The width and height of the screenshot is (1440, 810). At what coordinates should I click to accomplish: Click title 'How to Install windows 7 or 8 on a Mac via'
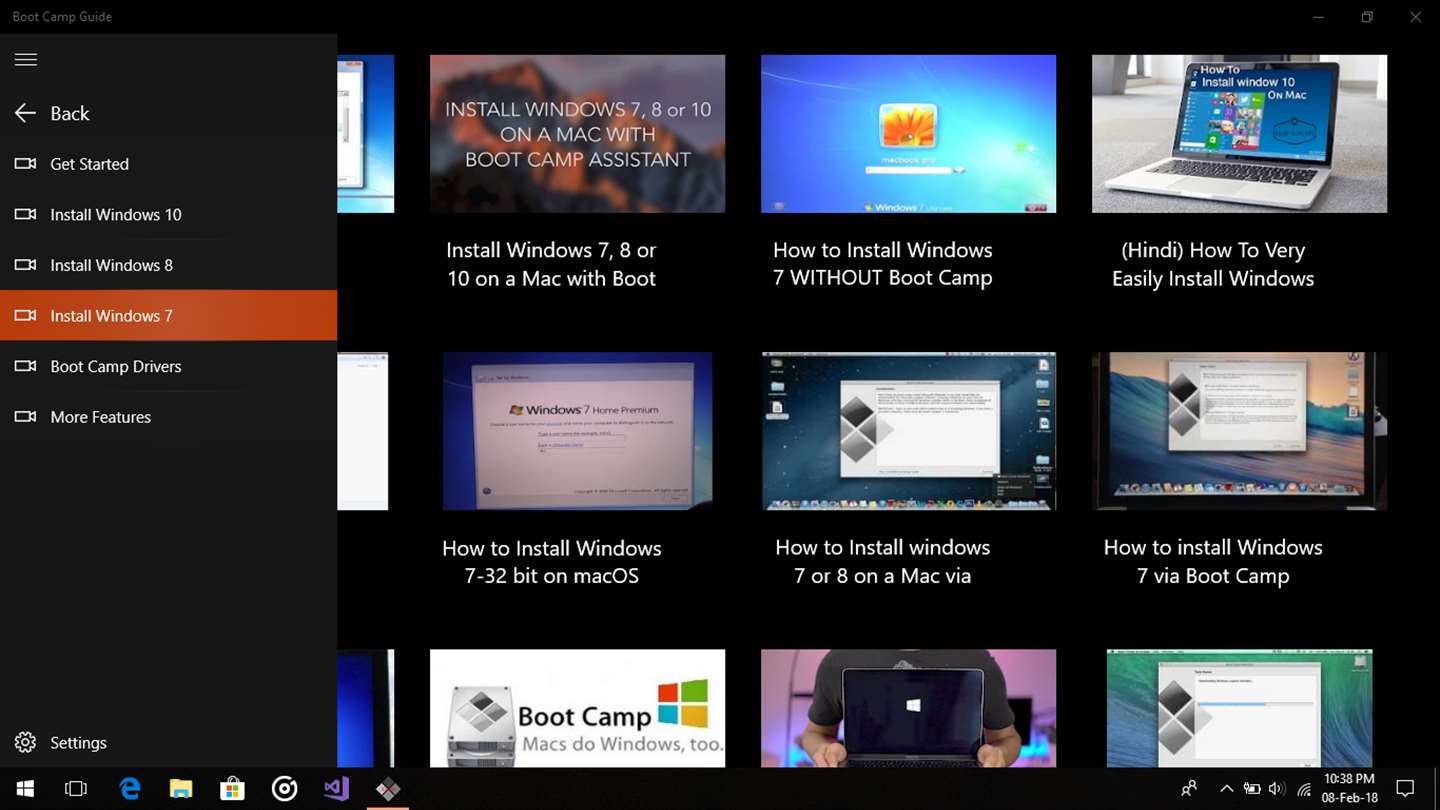click(883, 562)
